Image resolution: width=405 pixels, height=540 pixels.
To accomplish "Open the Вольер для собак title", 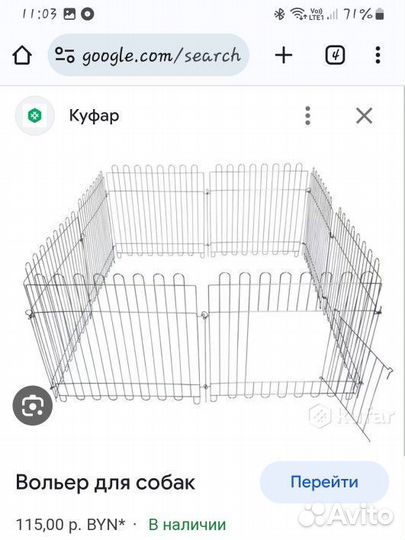I will tap(105, 482).
